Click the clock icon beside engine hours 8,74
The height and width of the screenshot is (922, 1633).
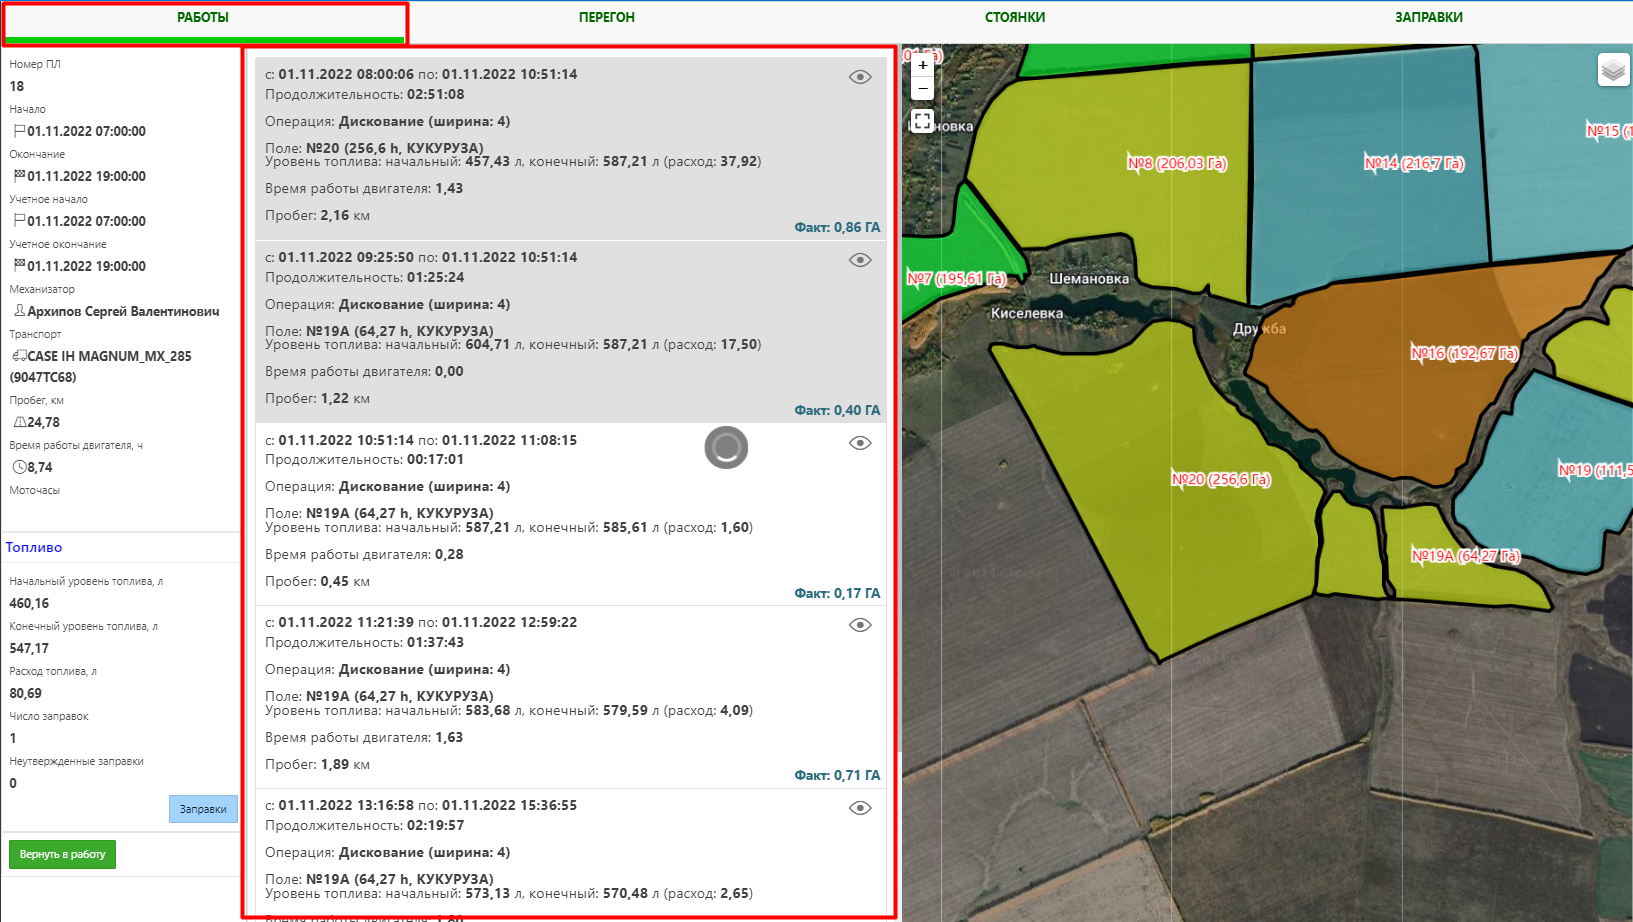pyautogui.click(x=19, y=467)
